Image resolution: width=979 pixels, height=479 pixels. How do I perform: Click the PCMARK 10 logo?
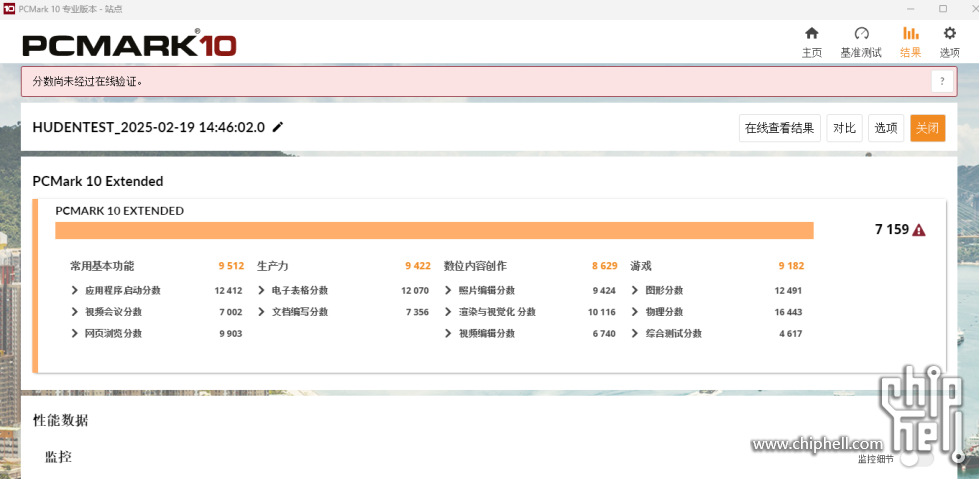coord(129,45)
